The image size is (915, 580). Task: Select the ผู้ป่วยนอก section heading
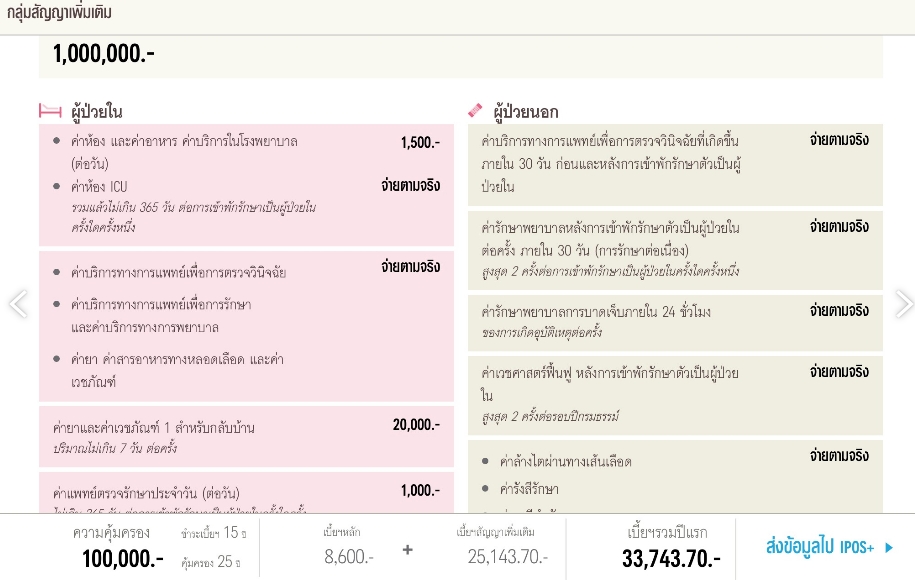click(x=525, y=111)
